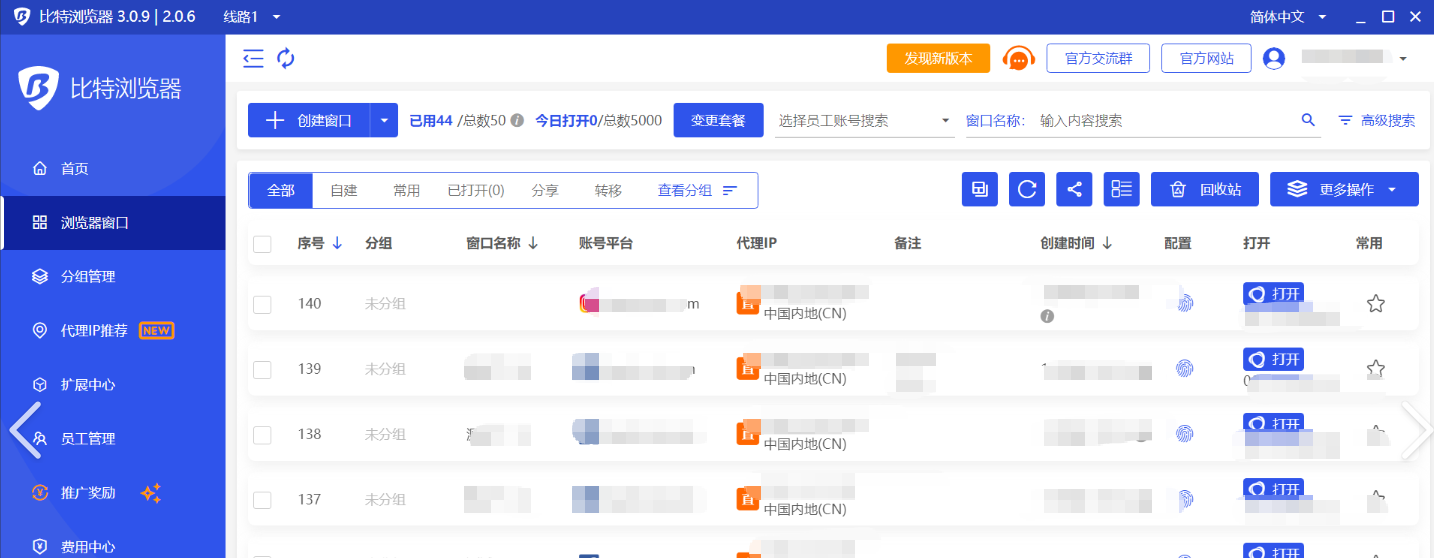Select 浏览器窗口 in sidebar
Viewport: 1434px width, 558px height.
point(113,222)
